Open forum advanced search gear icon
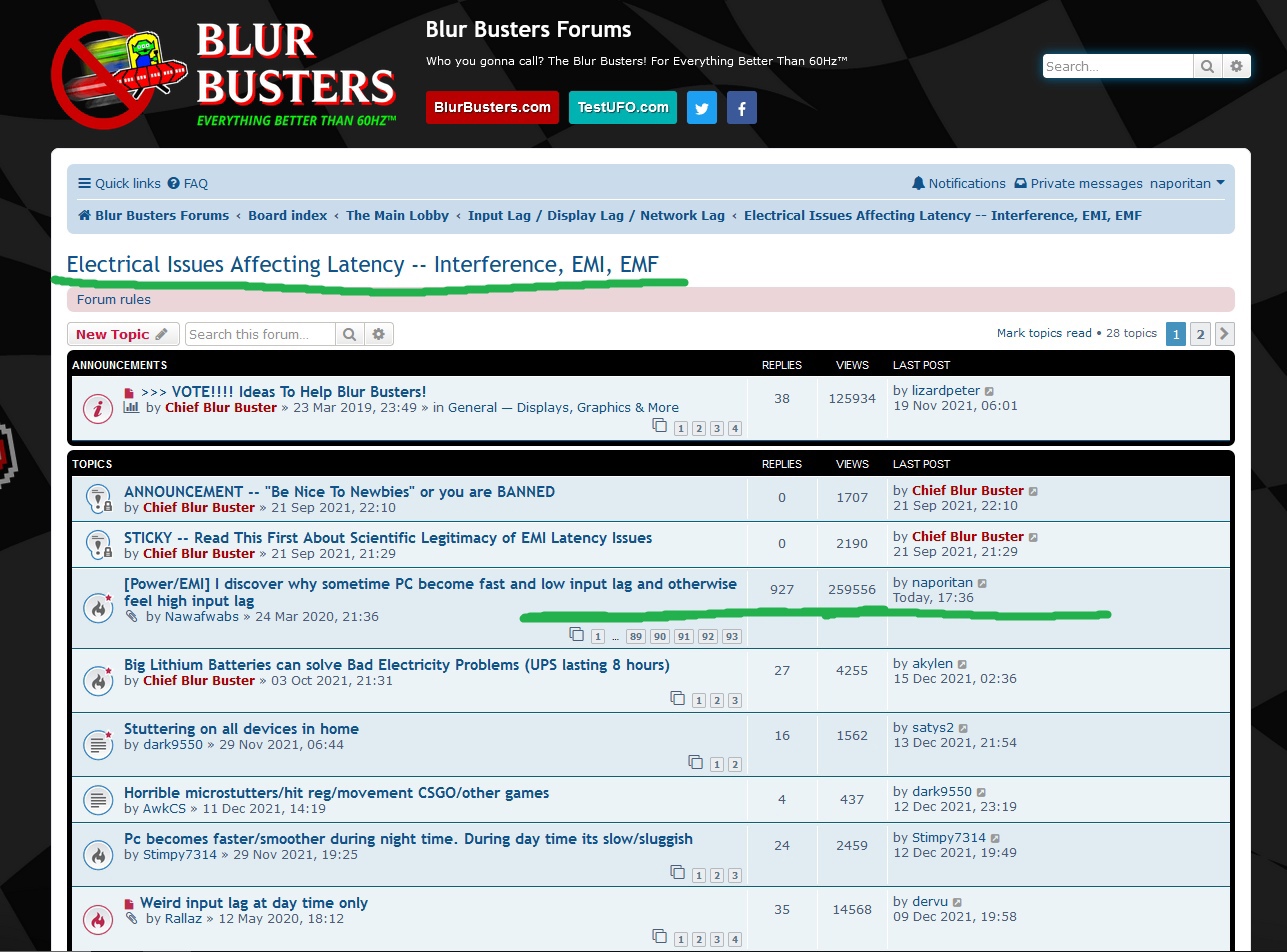Screen dimensions: 1287x952 coord(379,334)
